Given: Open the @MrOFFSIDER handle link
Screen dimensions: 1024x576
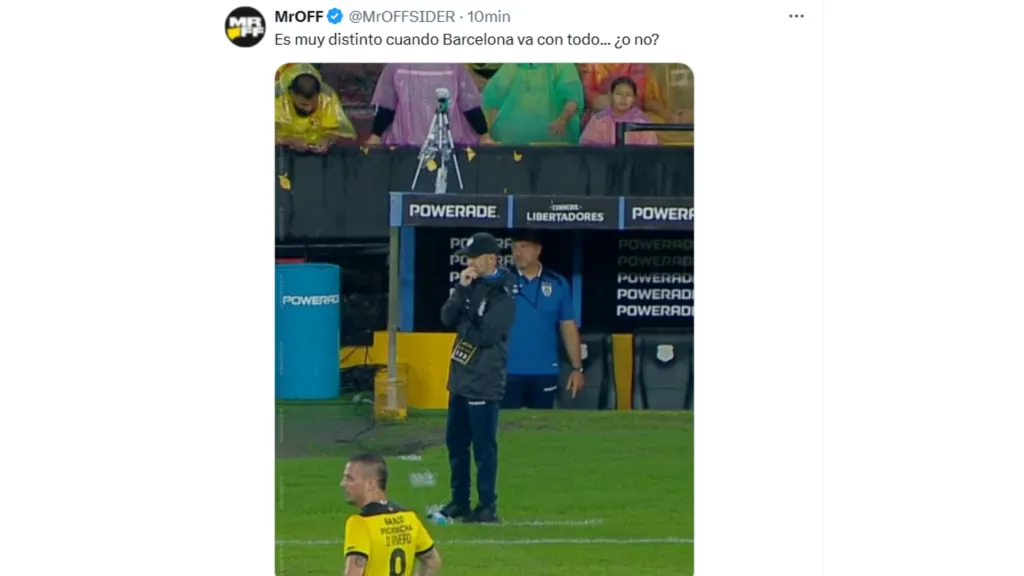Looking at the screenshot, I should click(402, 16).
